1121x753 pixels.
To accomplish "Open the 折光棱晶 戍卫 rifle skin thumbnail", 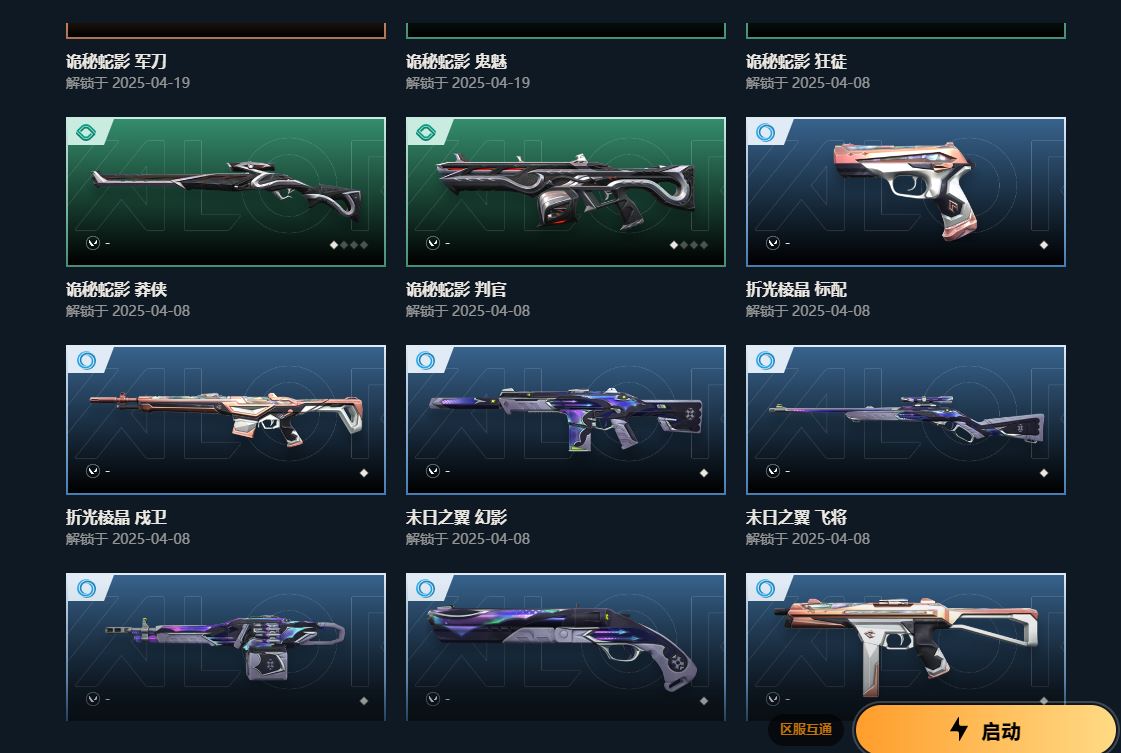I will pyautogui.click(x=226, y=420).
